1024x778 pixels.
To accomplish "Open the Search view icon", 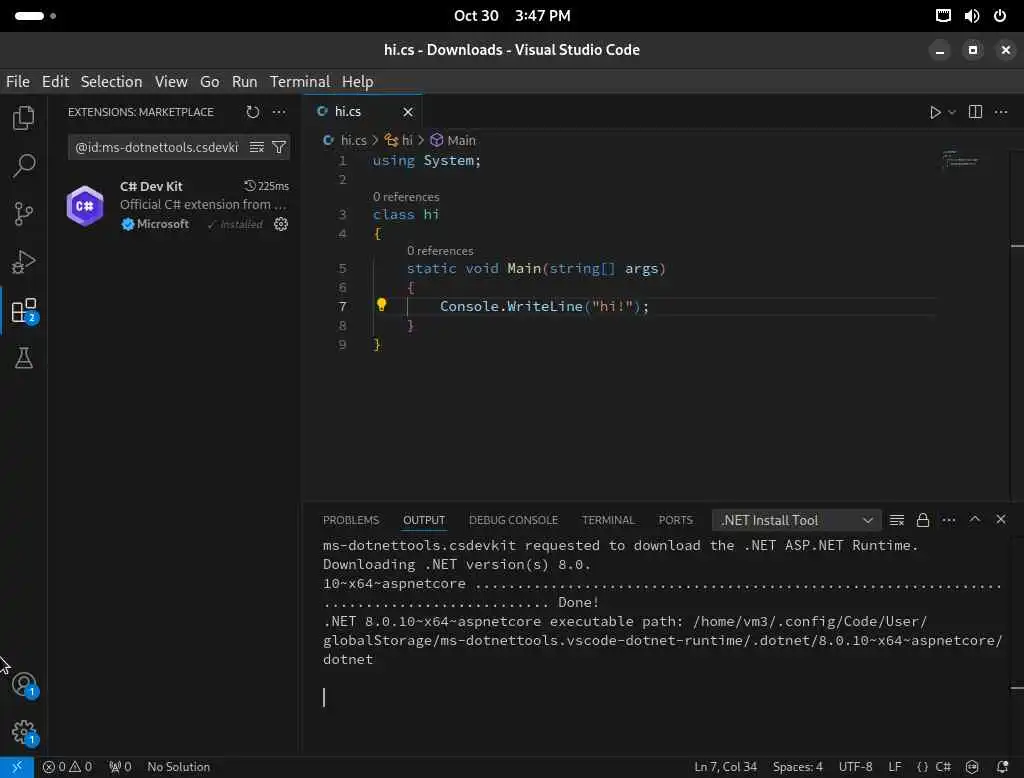I will 24,165.
